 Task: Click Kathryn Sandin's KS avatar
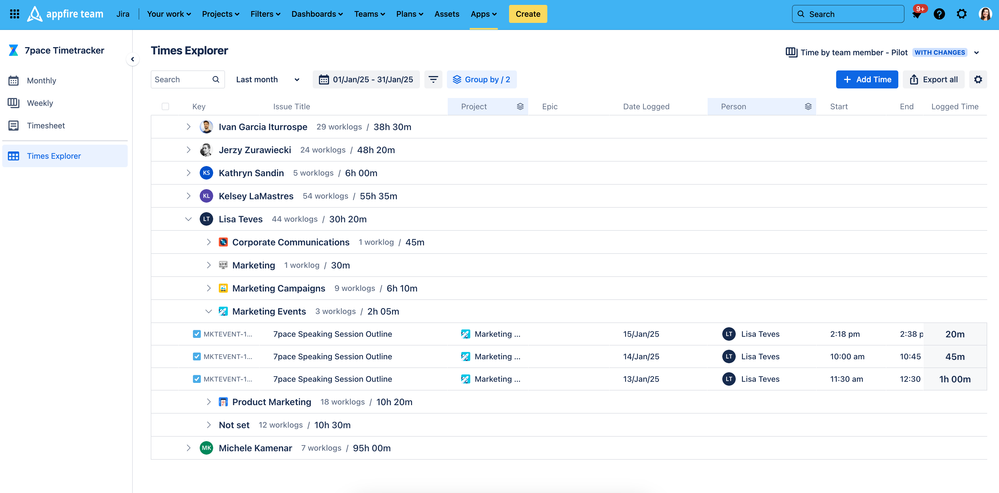(x=206, y=173)
